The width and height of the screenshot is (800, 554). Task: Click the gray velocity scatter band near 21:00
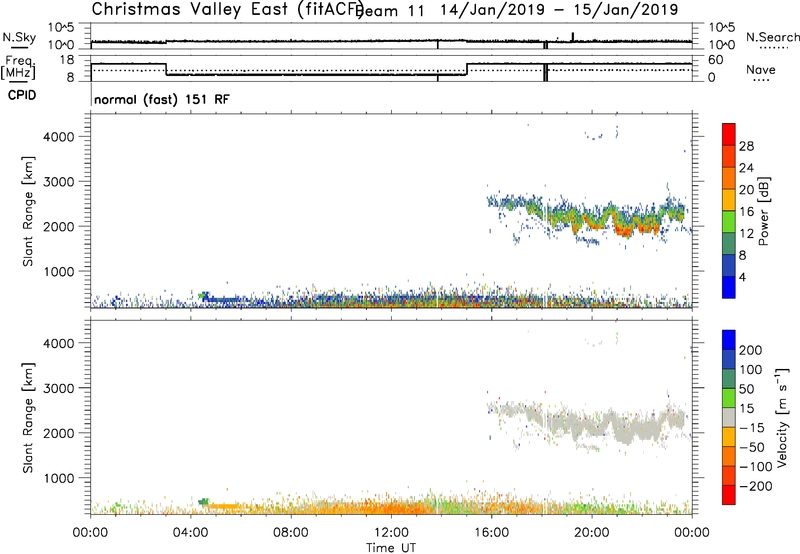(x=623, y=431)
